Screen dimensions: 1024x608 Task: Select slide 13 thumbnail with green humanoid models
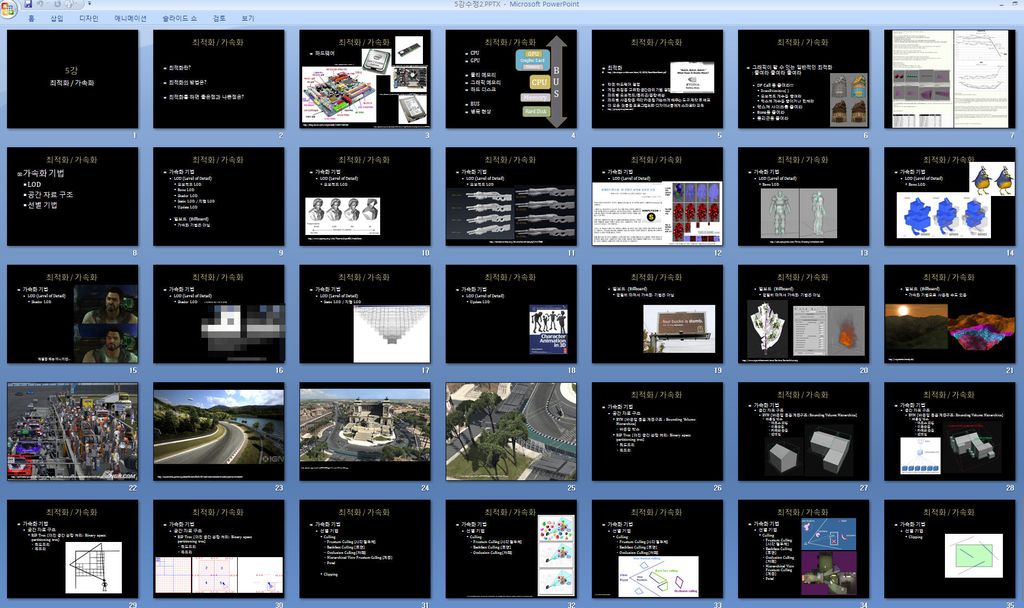pos(804,197)
